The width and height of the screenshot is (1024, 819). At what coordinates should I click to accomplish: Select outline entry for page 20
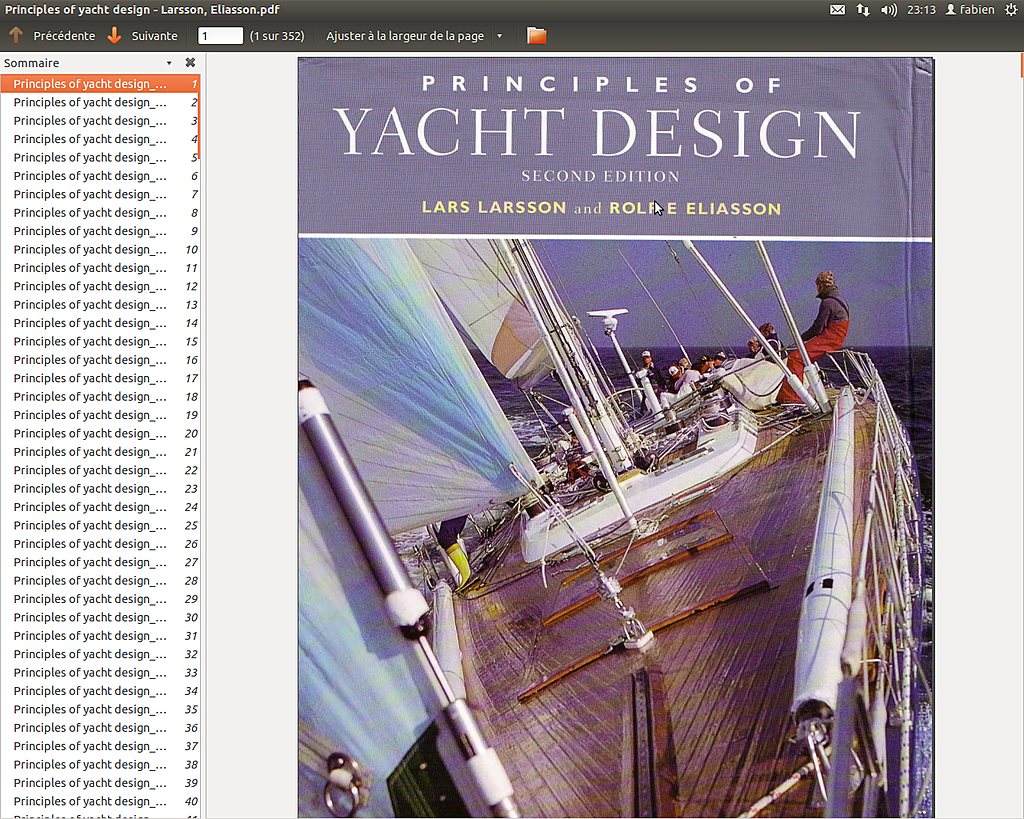(101, 434)
